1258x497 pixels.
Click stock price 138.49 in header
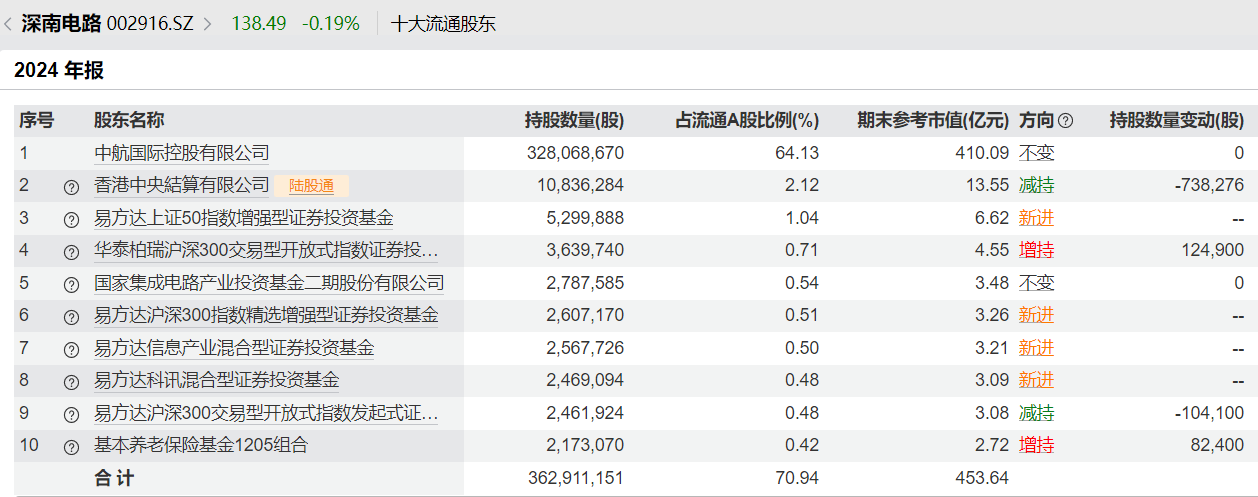(258, 23)
